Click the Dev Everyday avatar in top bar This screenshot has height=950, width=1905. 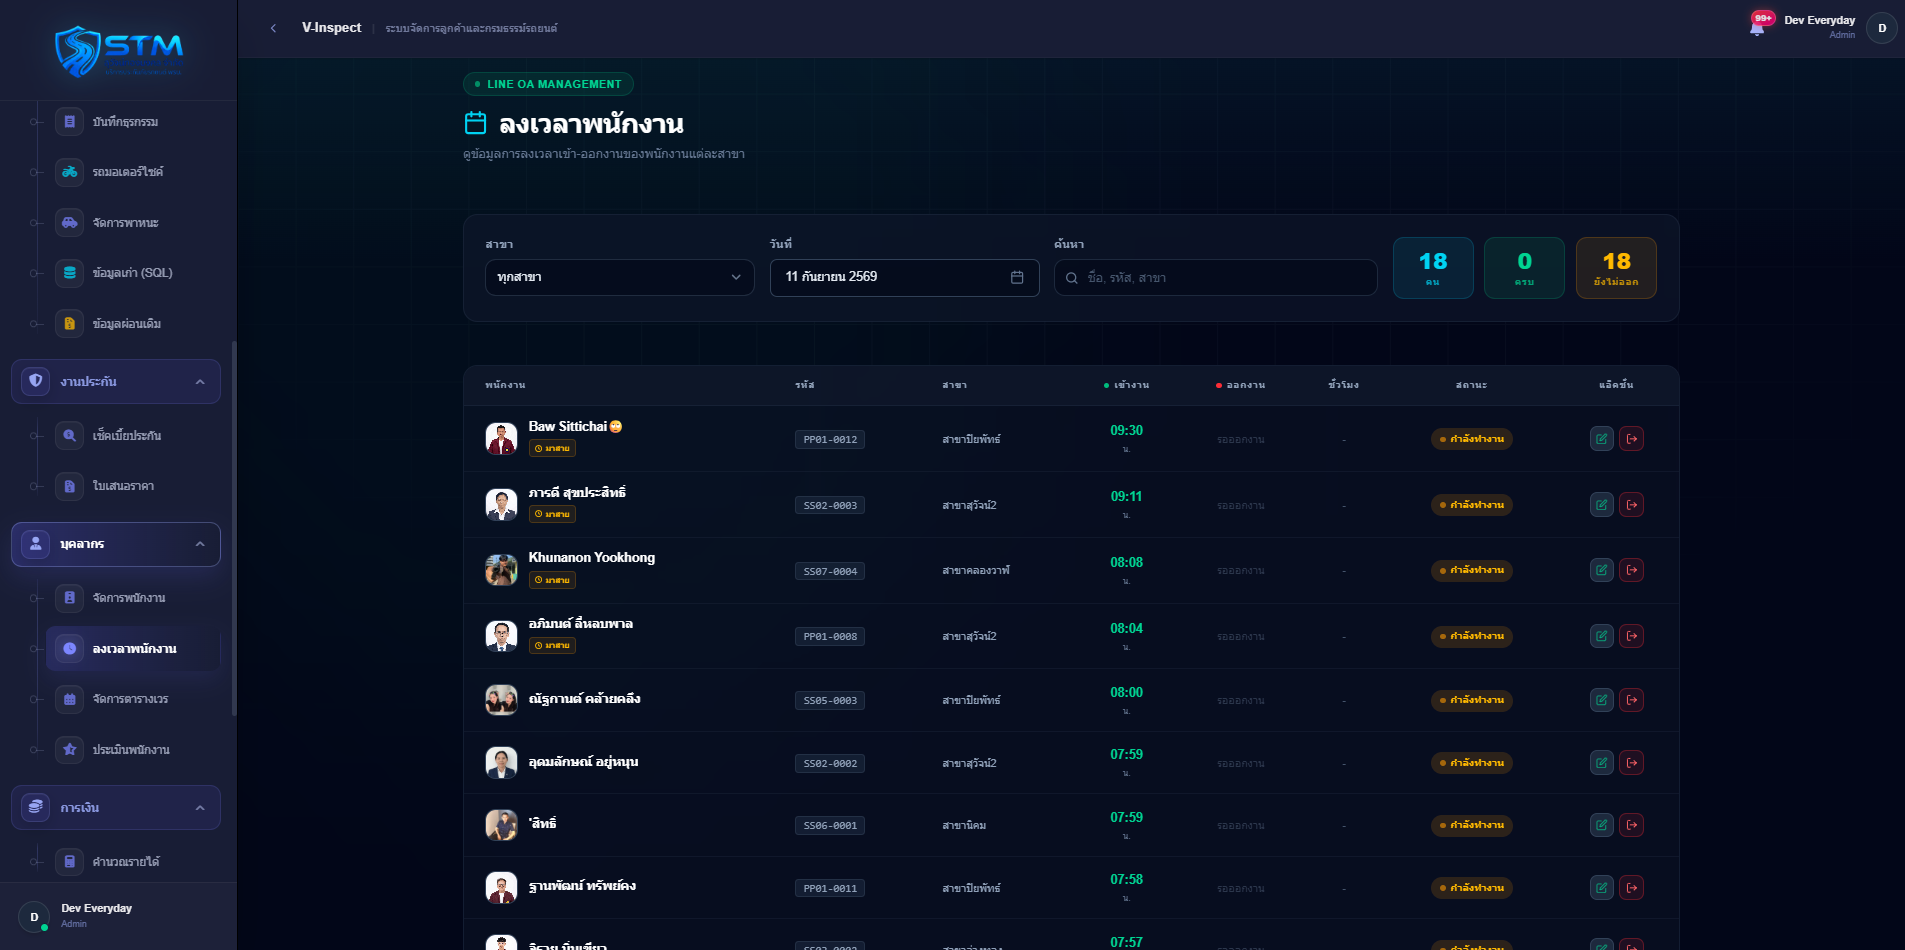click(x=1882, y=28)
